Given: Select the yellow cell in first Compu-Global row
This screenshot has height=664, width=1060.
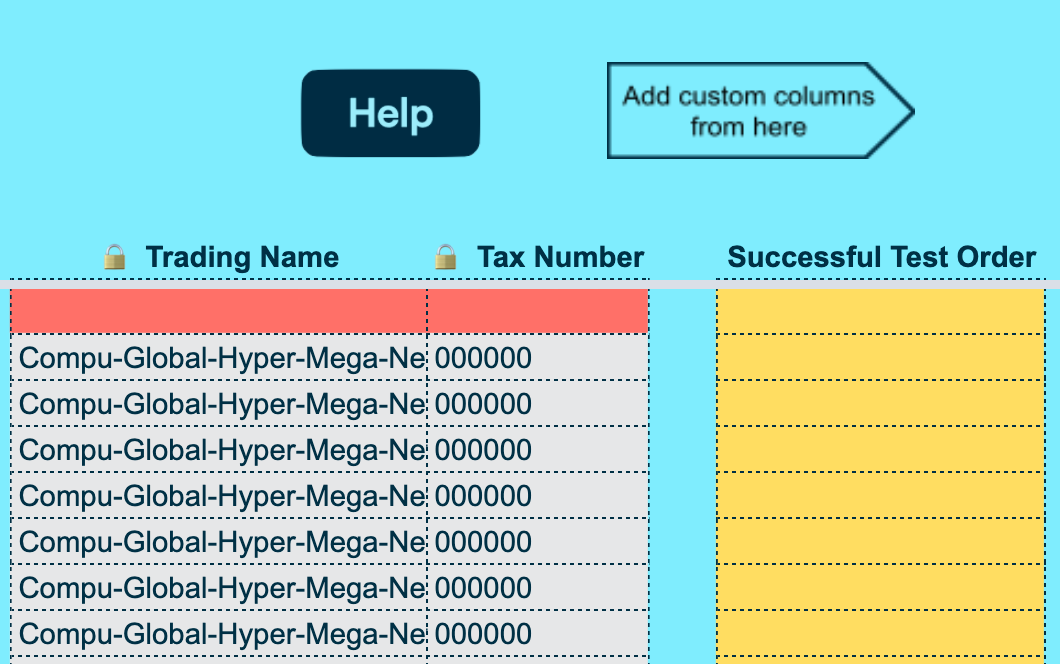Looking at the screenshot, I should [881, 358].
